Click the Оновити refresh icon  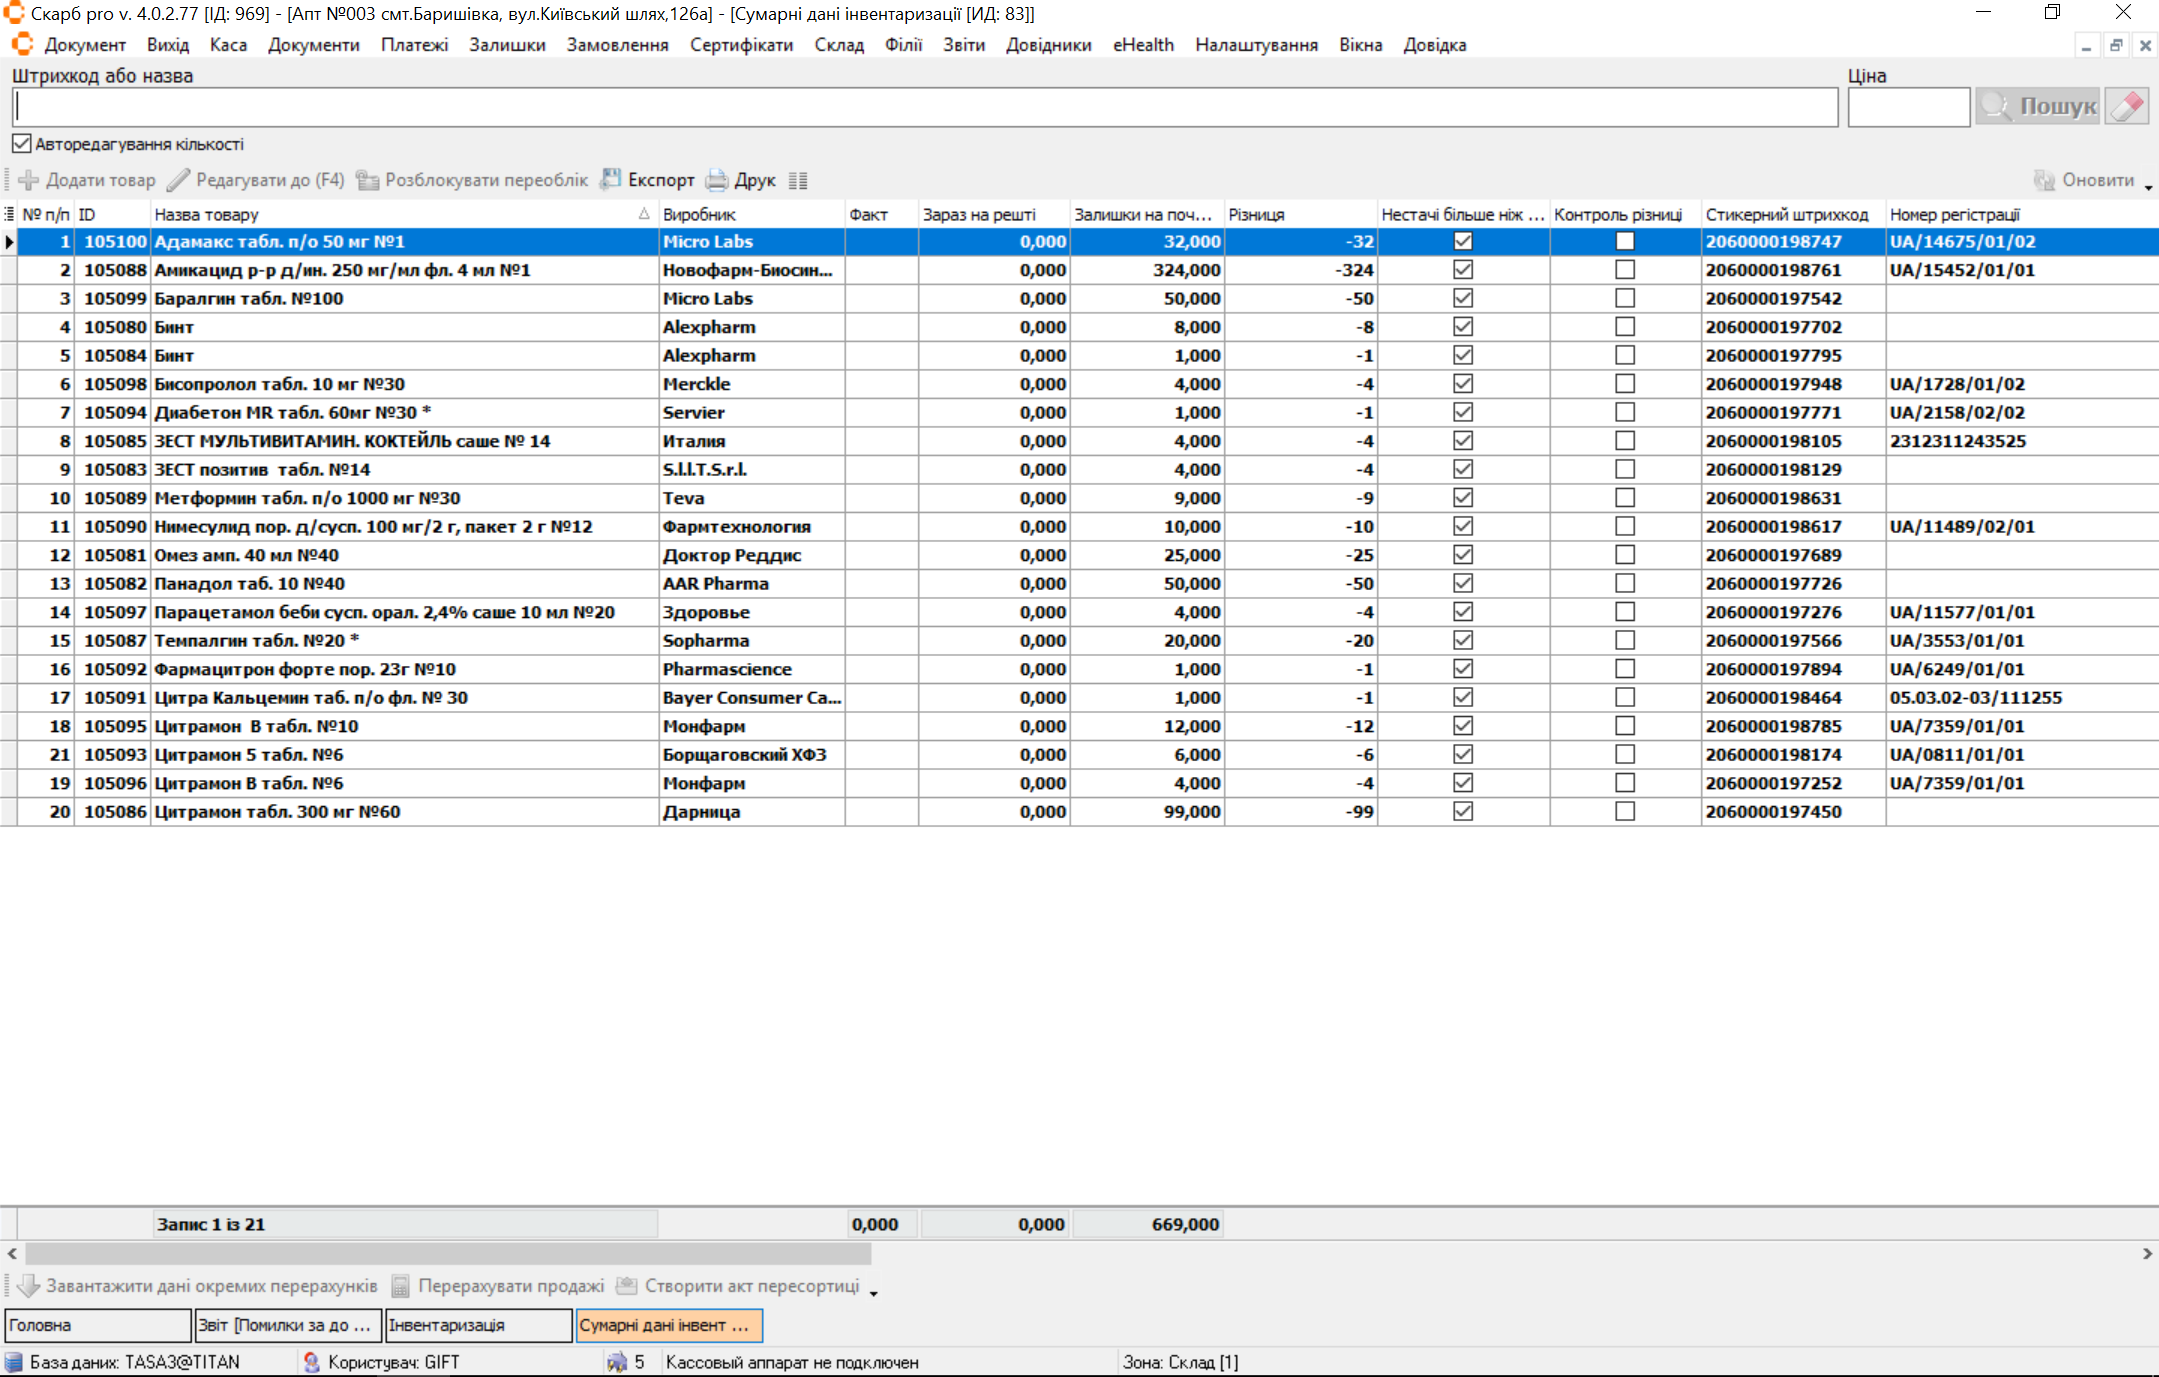point(2044,180)
